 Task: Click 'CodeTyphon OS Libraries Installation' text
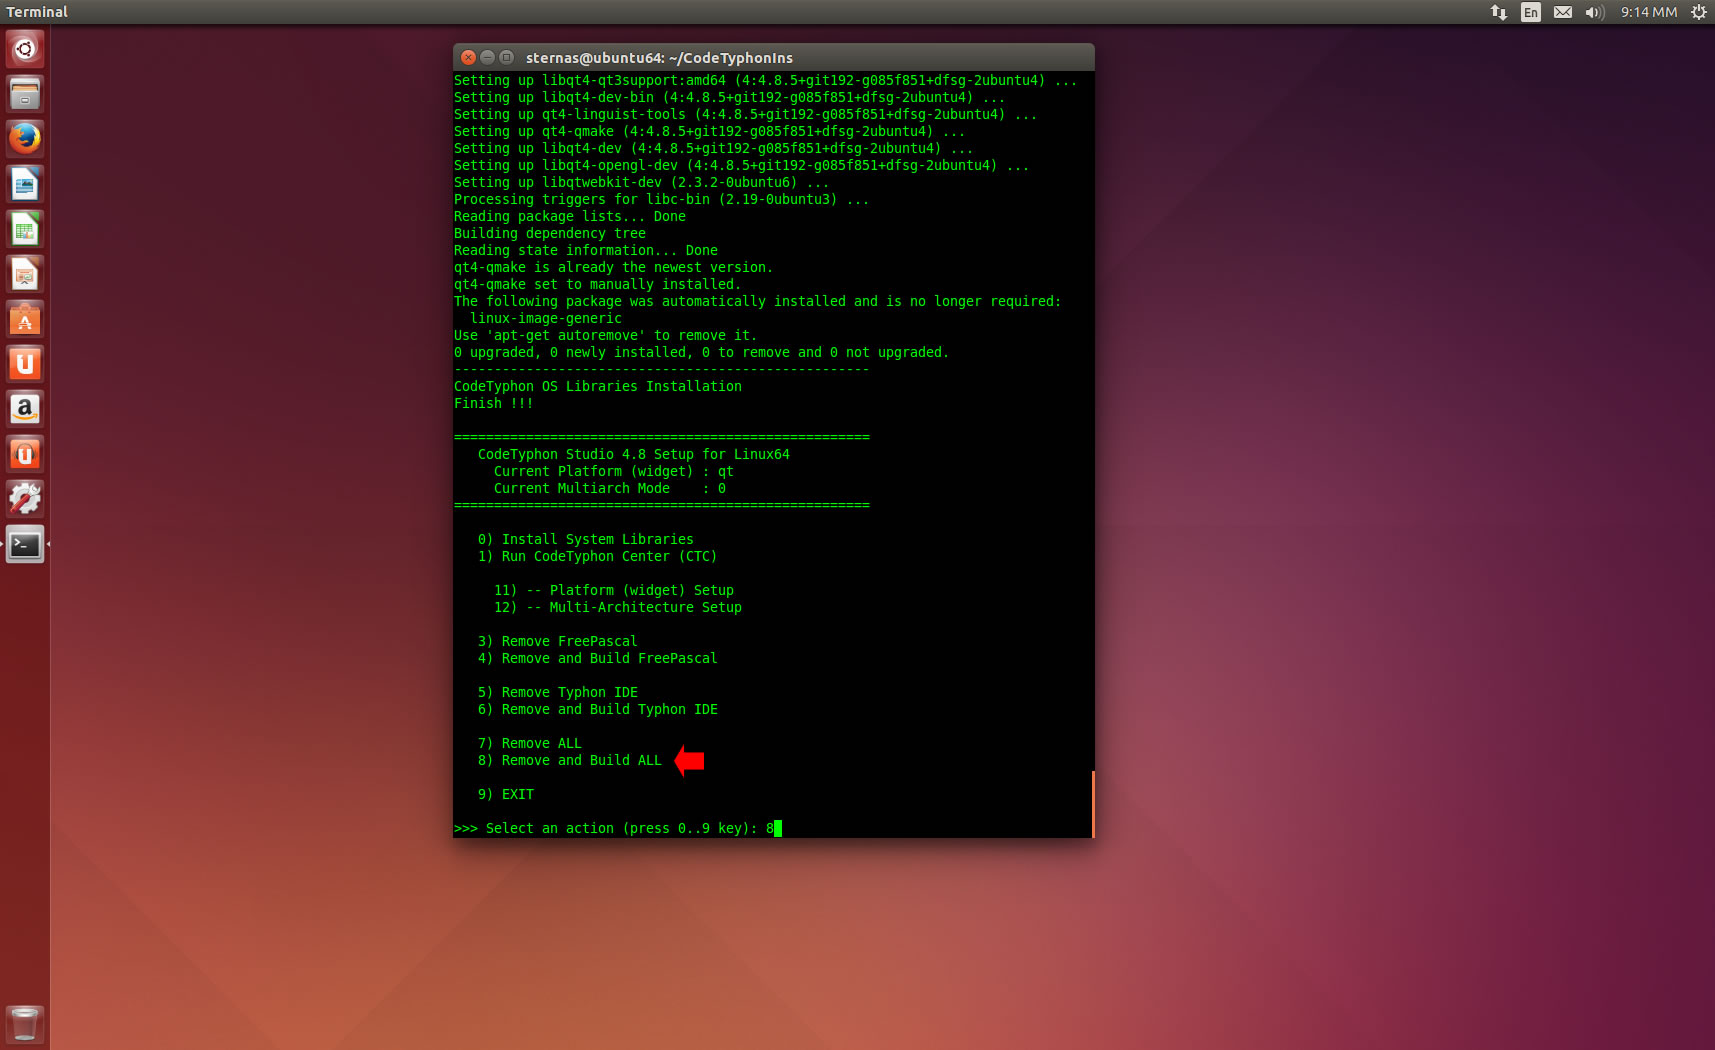tap(597, 386)
